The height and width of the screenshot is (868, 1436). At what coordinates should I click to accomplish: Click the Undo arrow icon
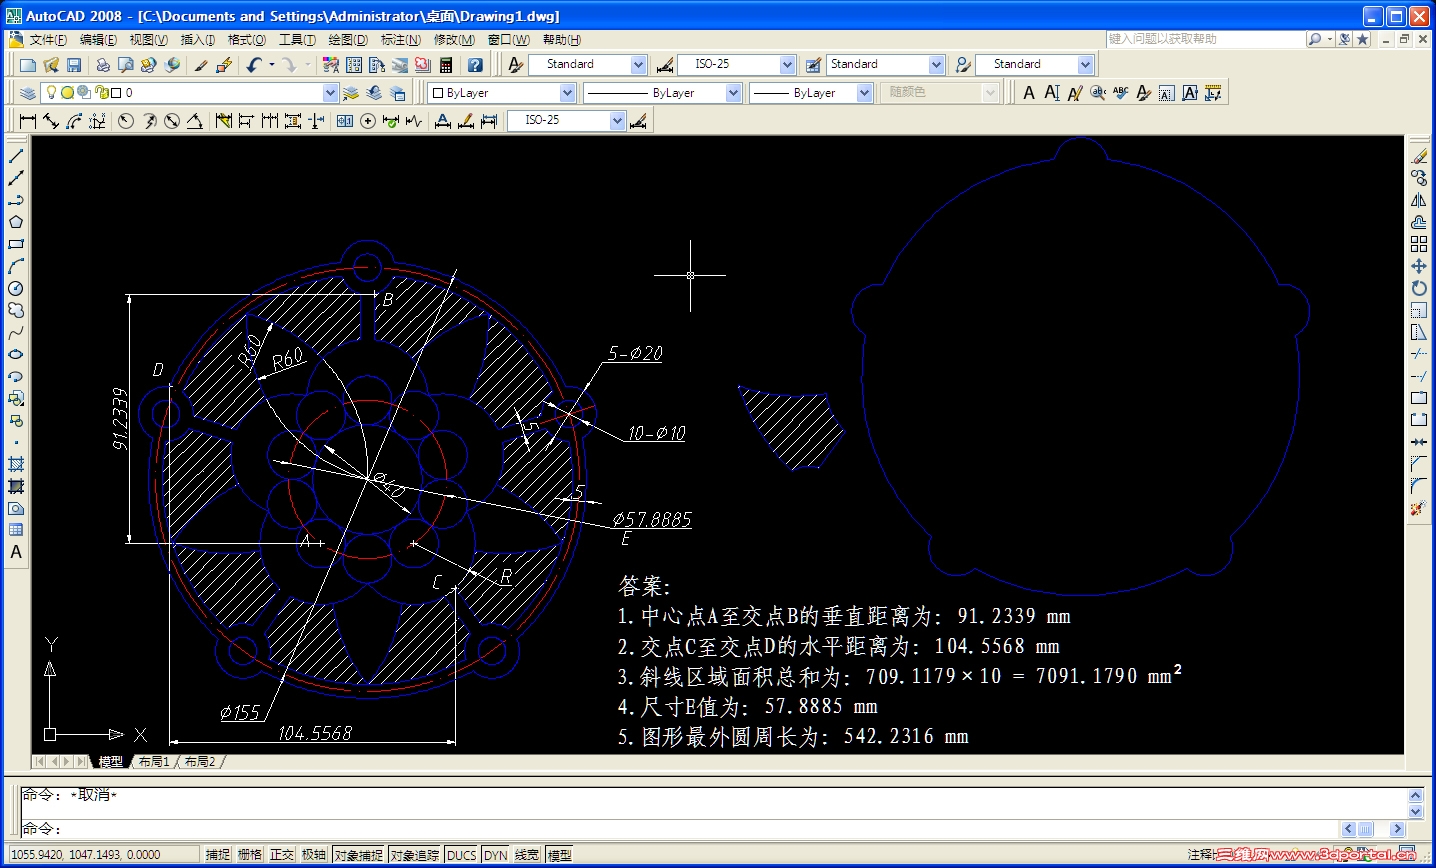[x=254, y=65]
